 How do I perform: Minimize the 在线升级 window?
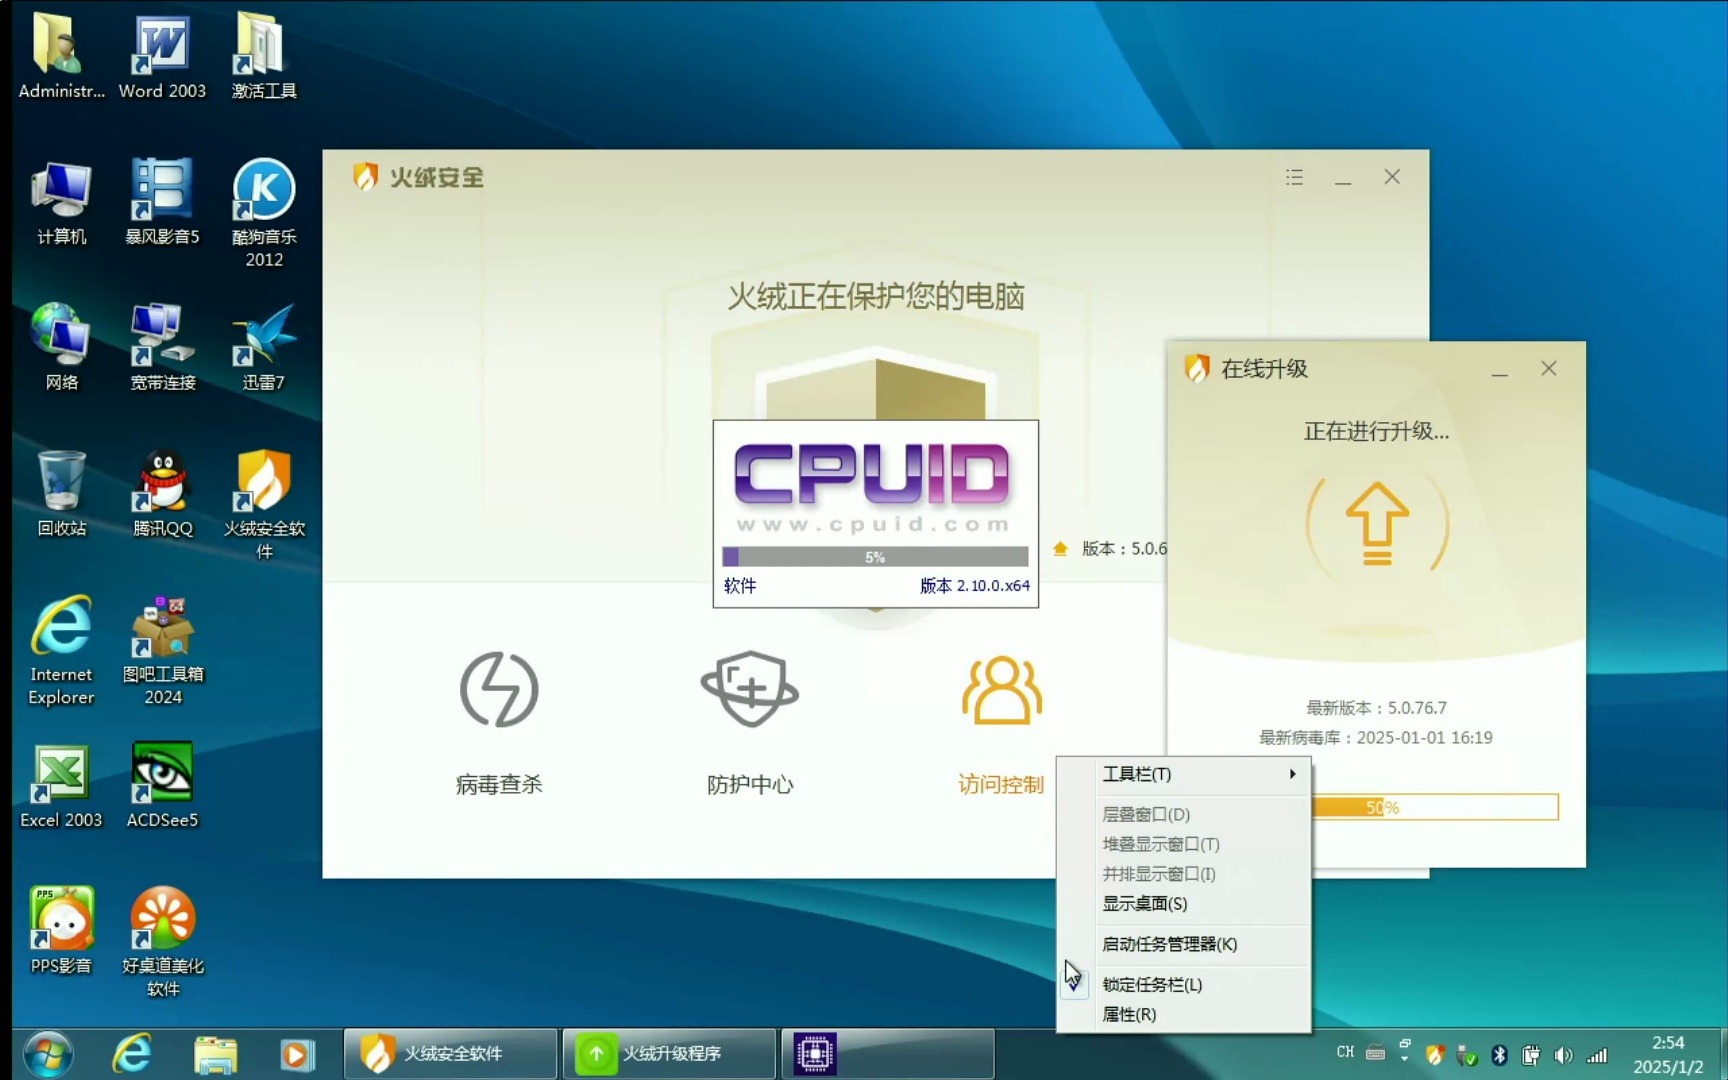coord(1499,370)
